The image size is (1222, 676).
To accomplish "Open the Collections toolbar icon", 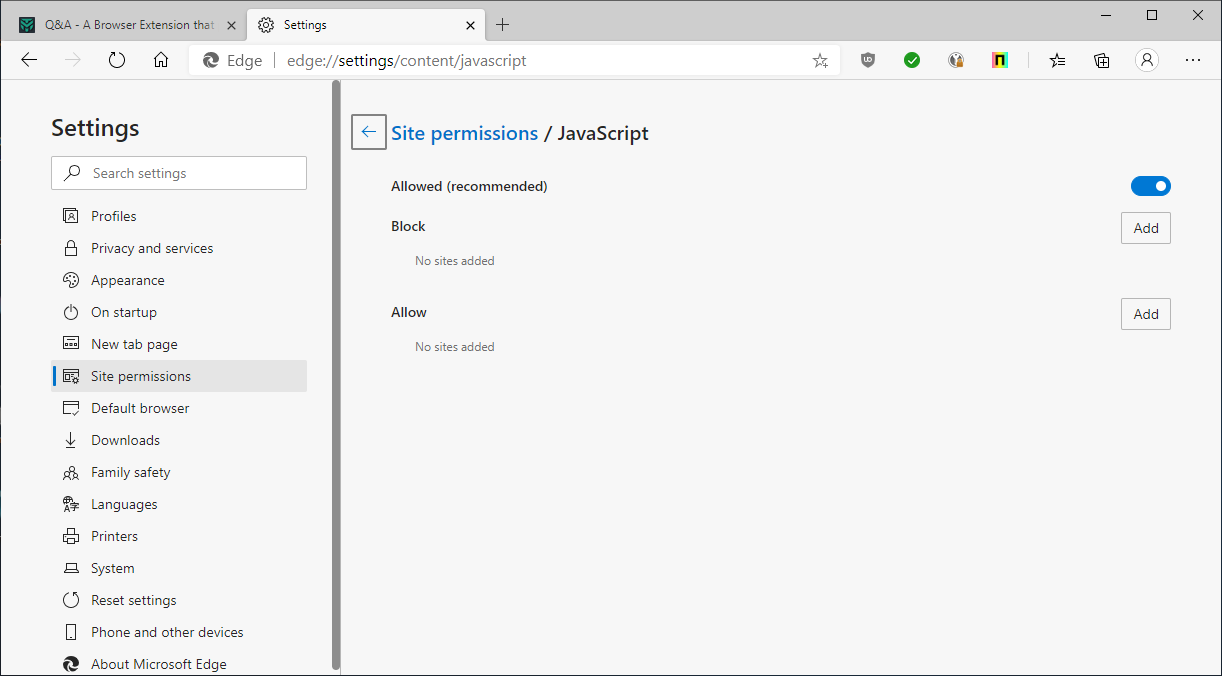I will 1102,60.
